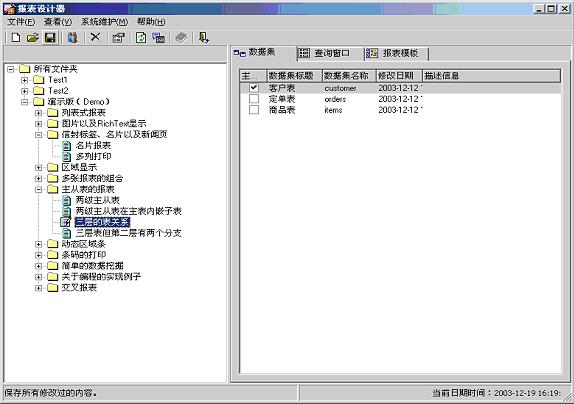Click the Save floppy disk icon
The image size is (574, 404).
[50, 37]
